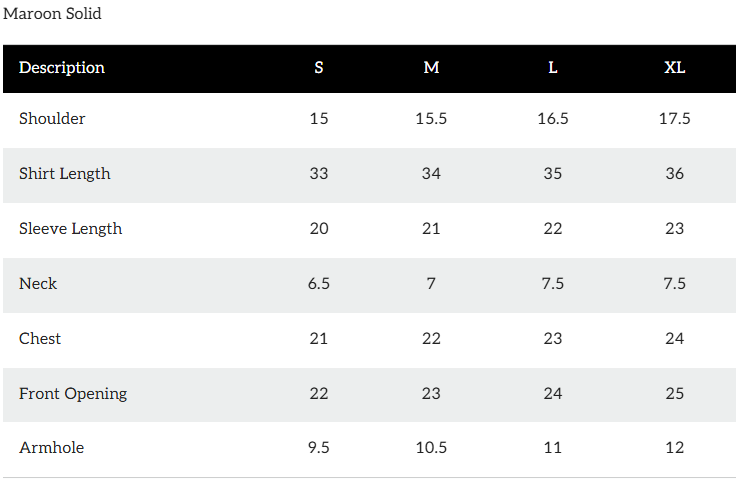
Task: Select the Armhole row label
Action: (x=51, y=448)
